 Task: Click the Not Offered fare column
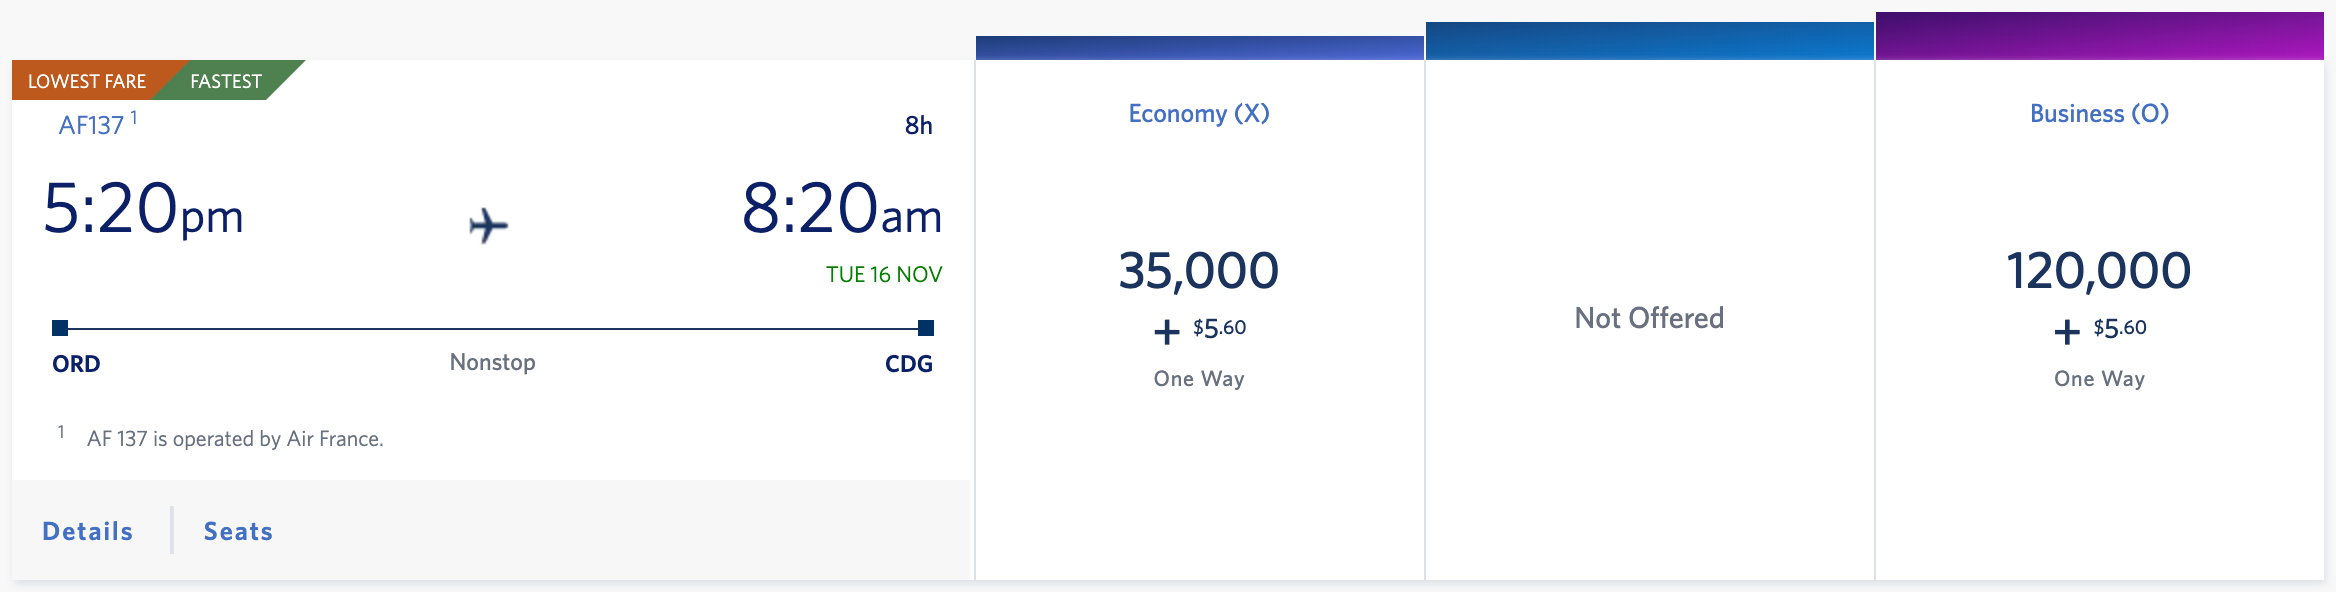click(1648, 317)
